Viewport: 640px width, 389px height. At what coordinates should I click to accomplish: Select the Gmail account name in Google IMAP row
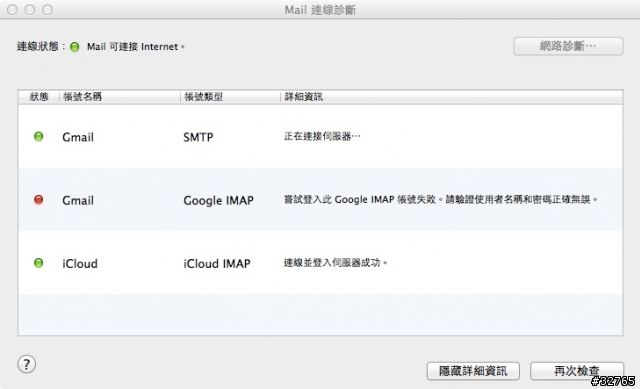point(78,200)
